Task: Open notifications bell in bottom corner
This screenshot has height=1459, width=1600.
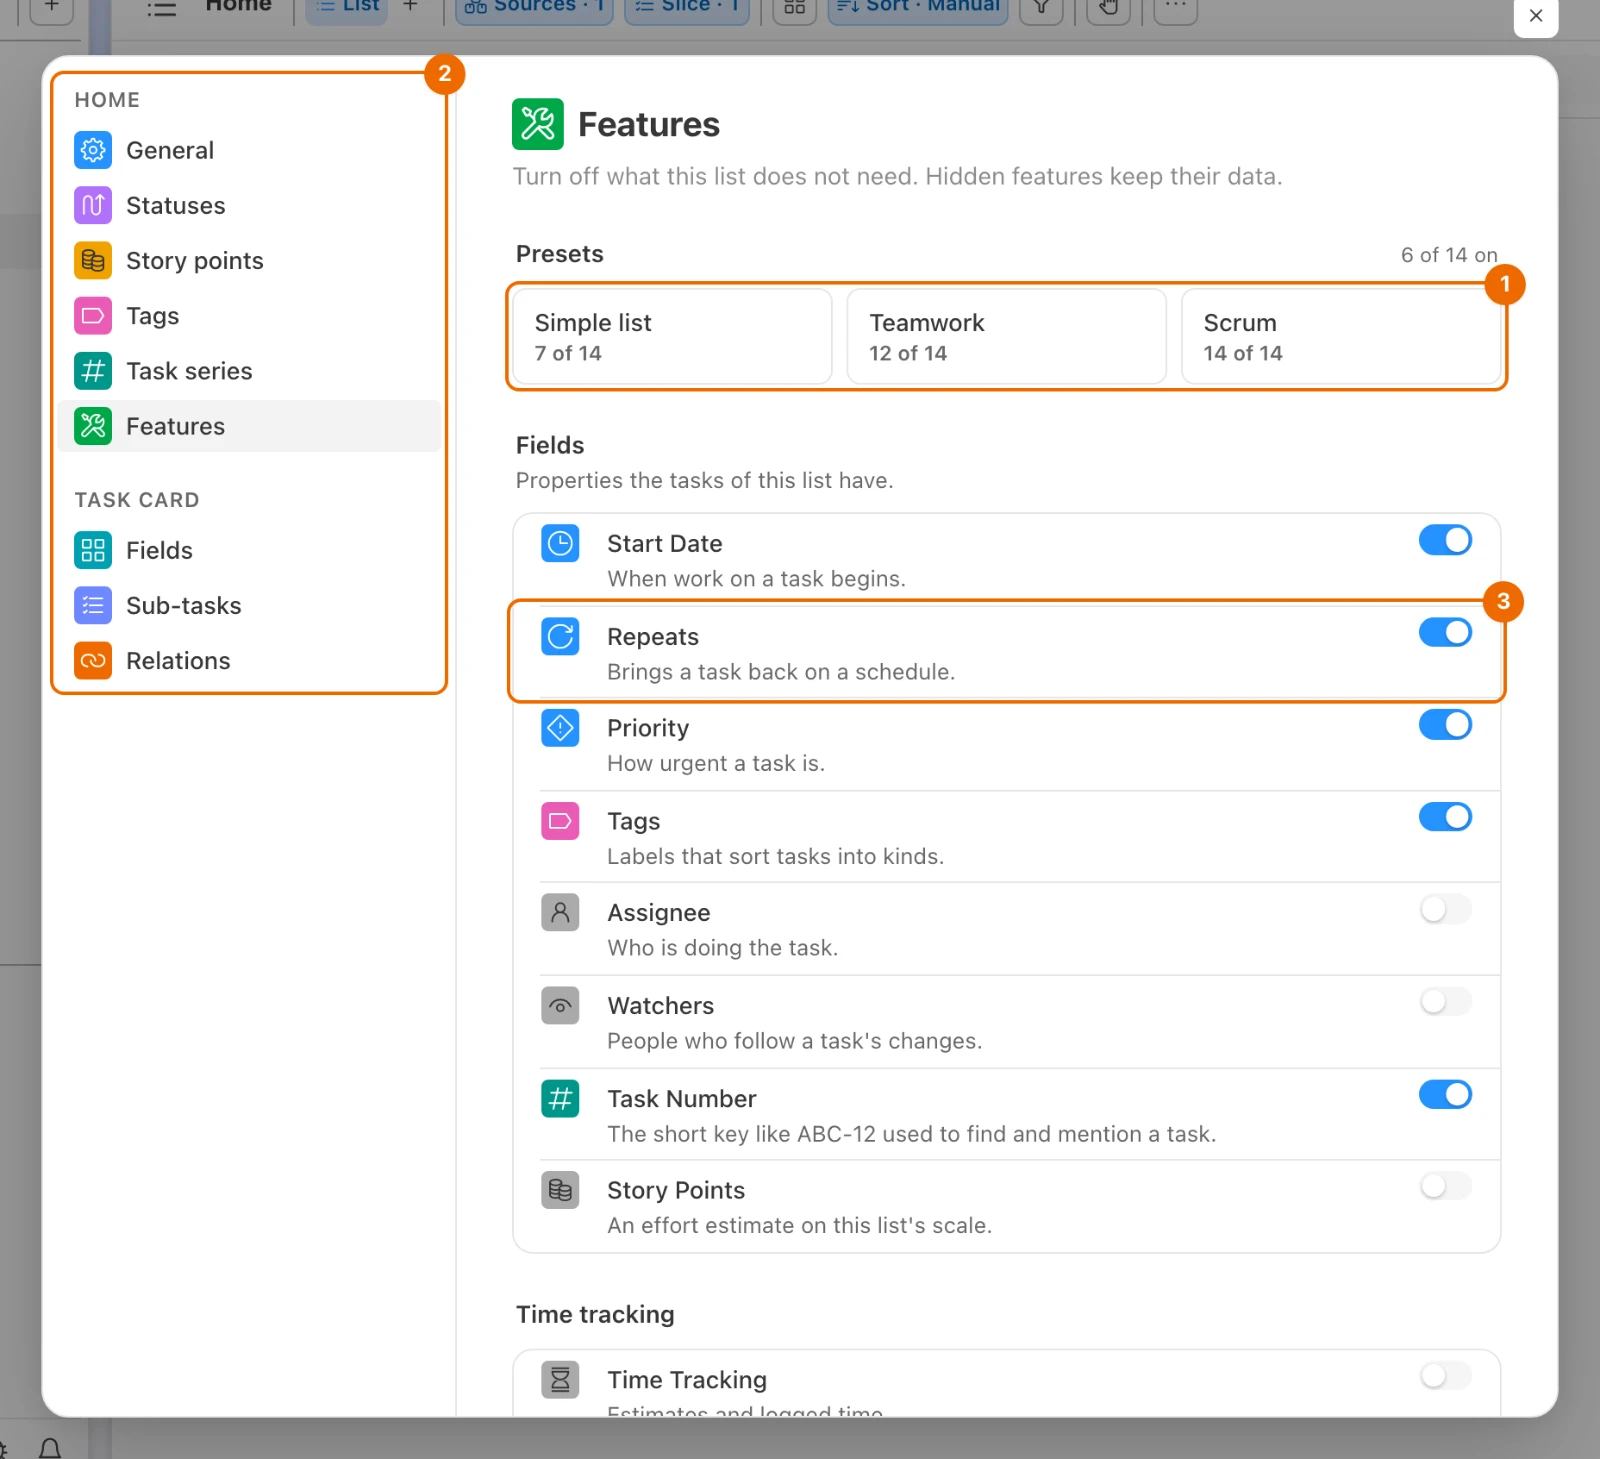Action: pos(50,1448)
